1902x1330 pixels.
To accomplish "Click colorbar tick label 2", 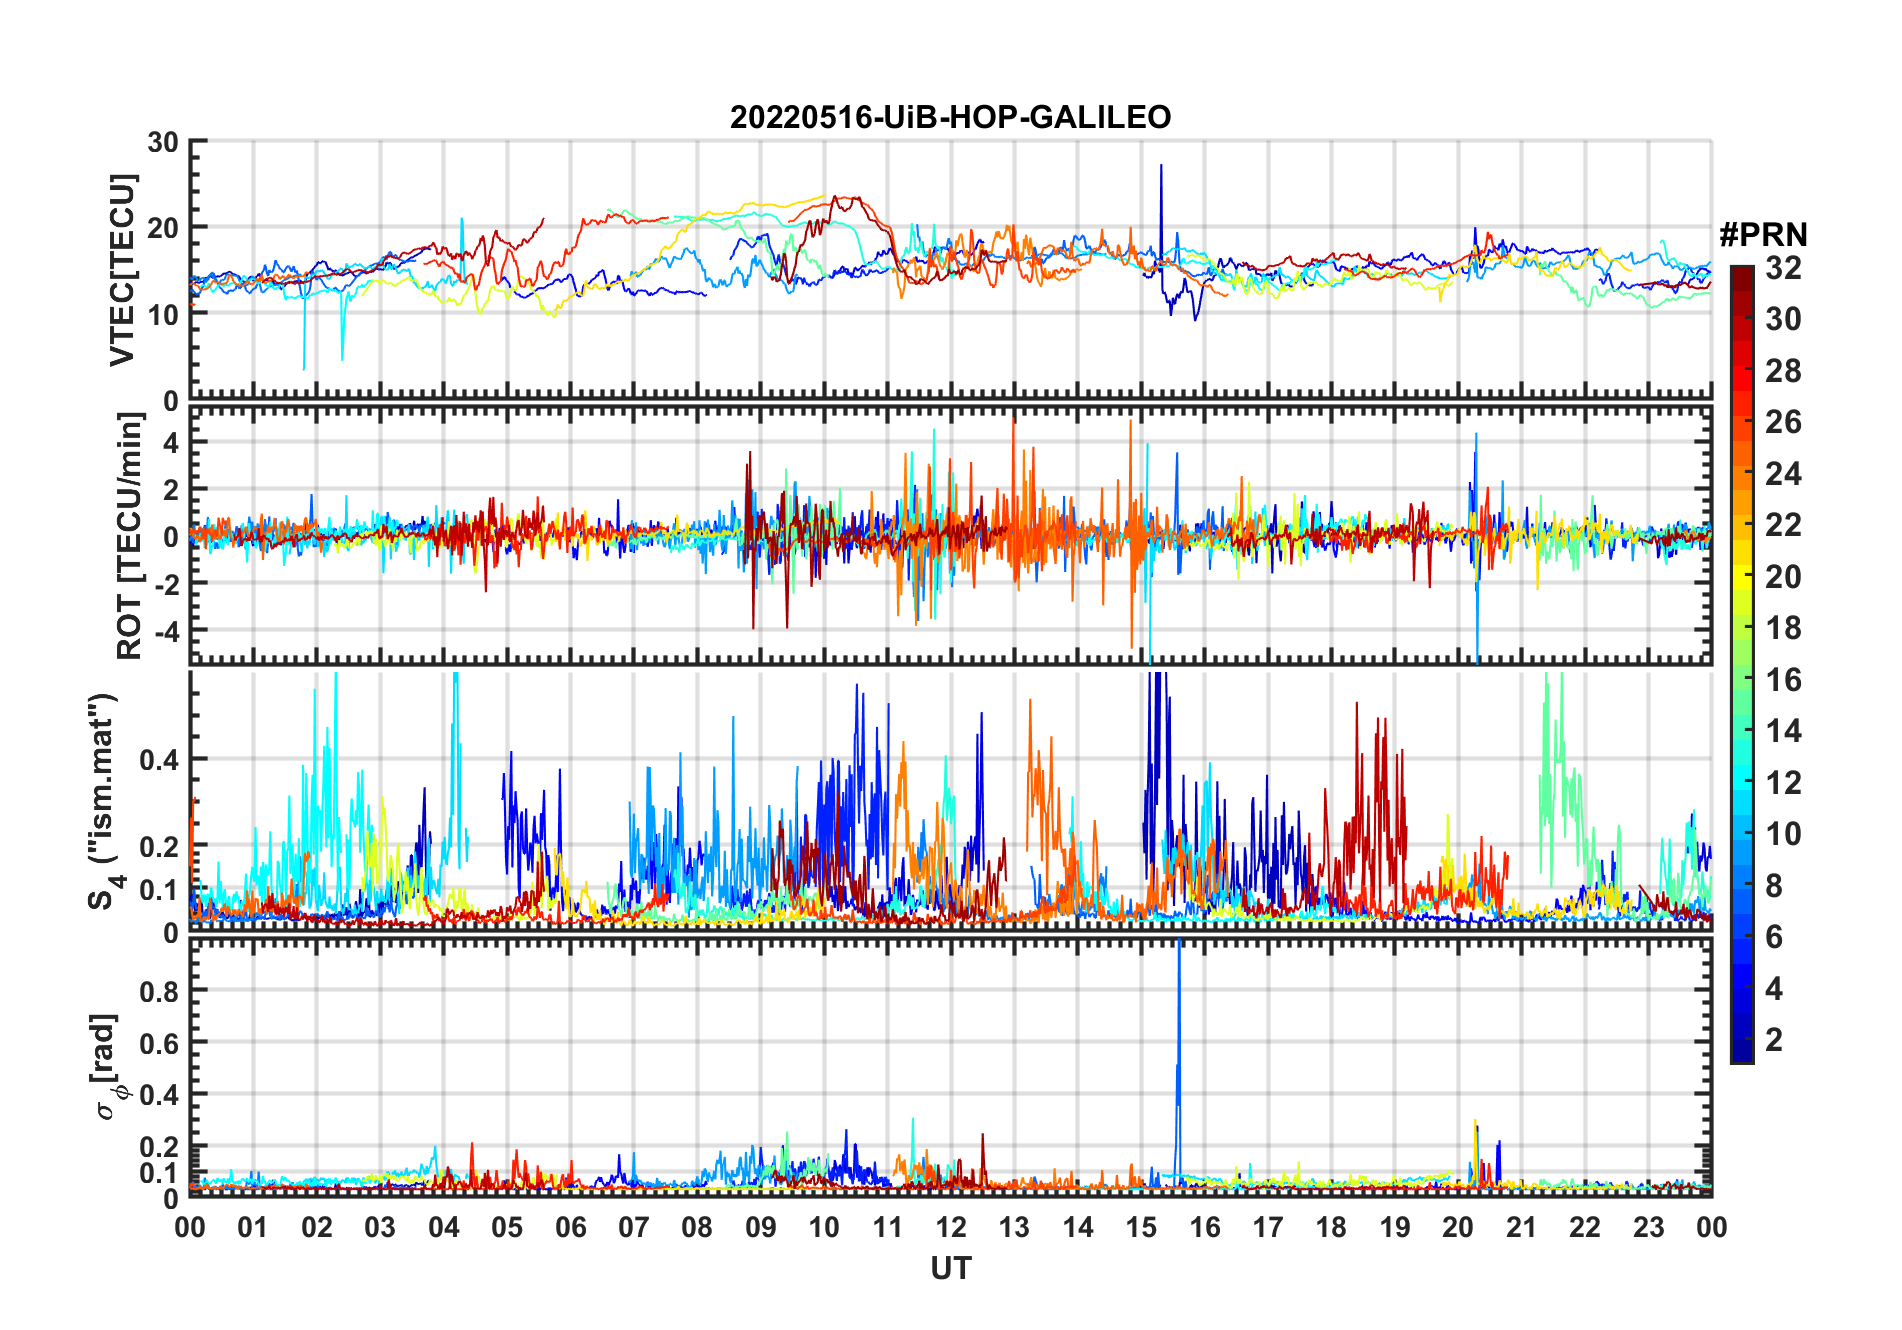I will click(x=1774, y=1040).
